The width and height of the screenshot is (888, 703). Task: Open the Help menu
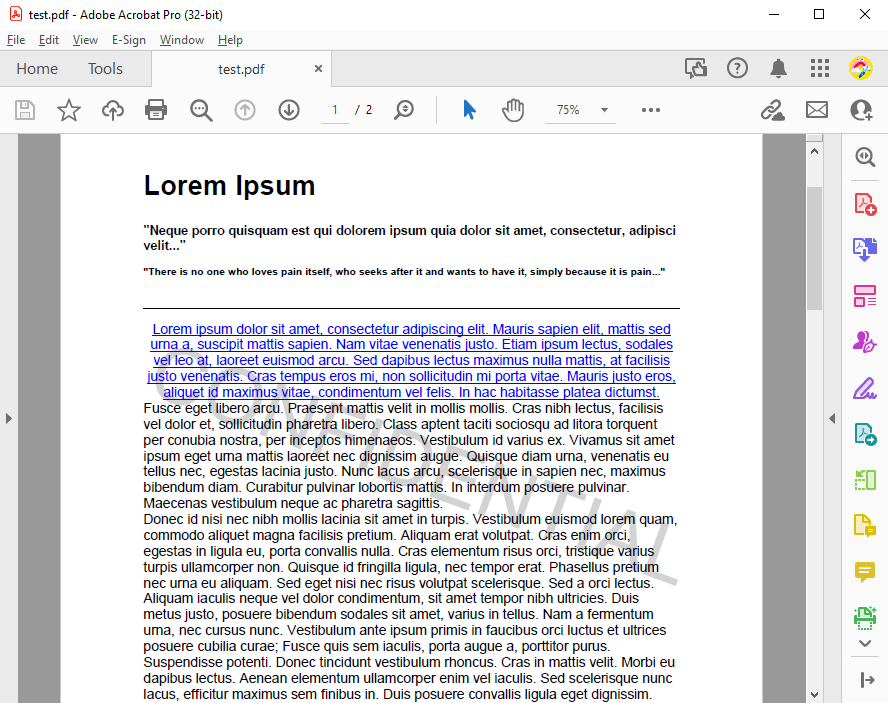pyautogui.click(x=230, y=40)
